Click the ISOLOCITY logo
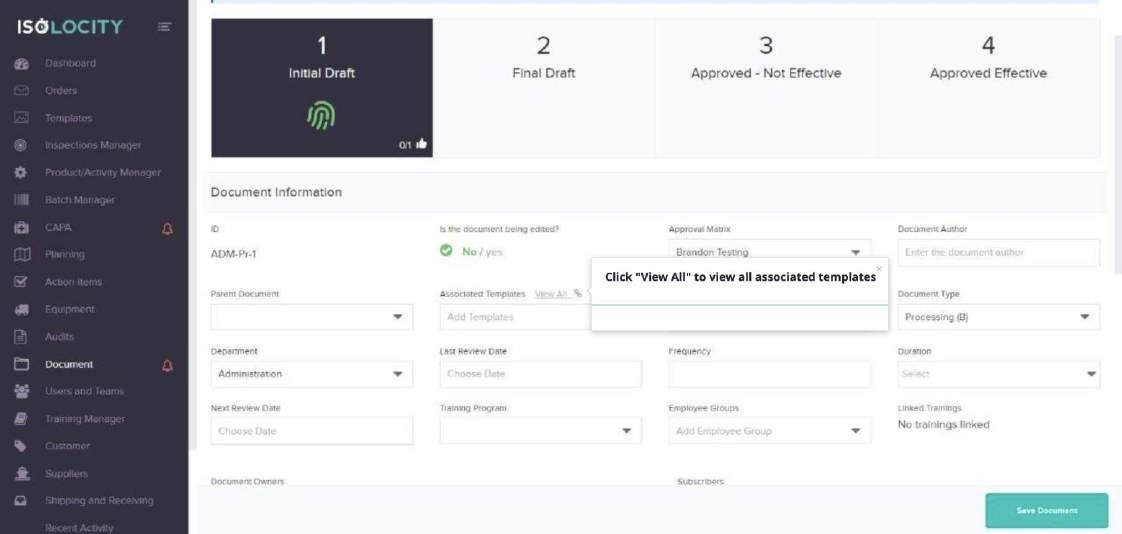 pyautogui.click(x=69, y=27)
